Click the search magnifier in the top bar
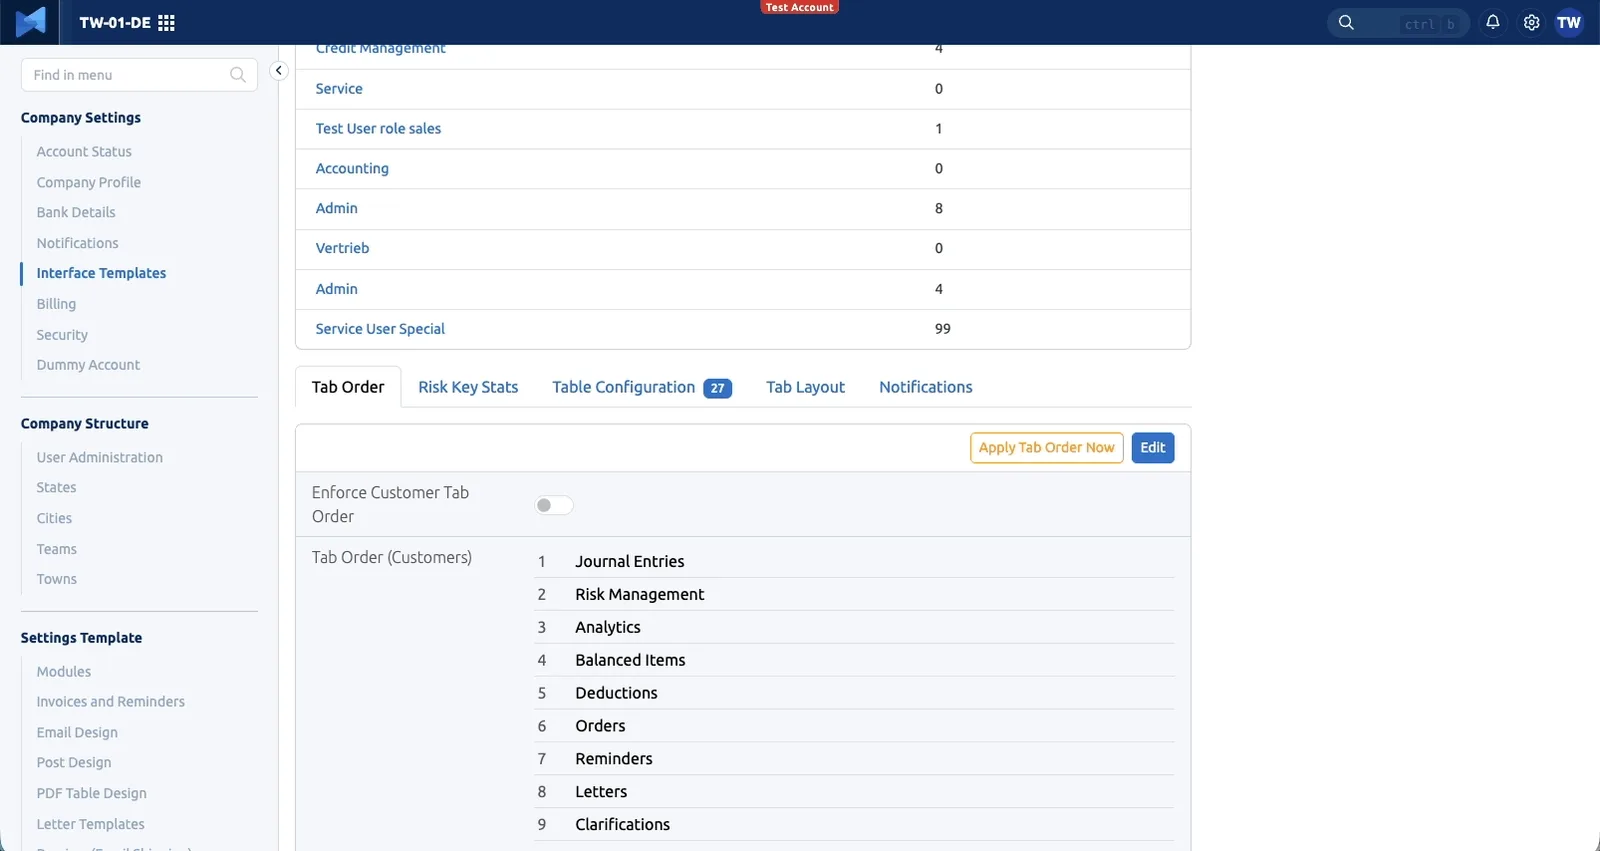This screenshot has height=851, width=1600. (1346, 23)
